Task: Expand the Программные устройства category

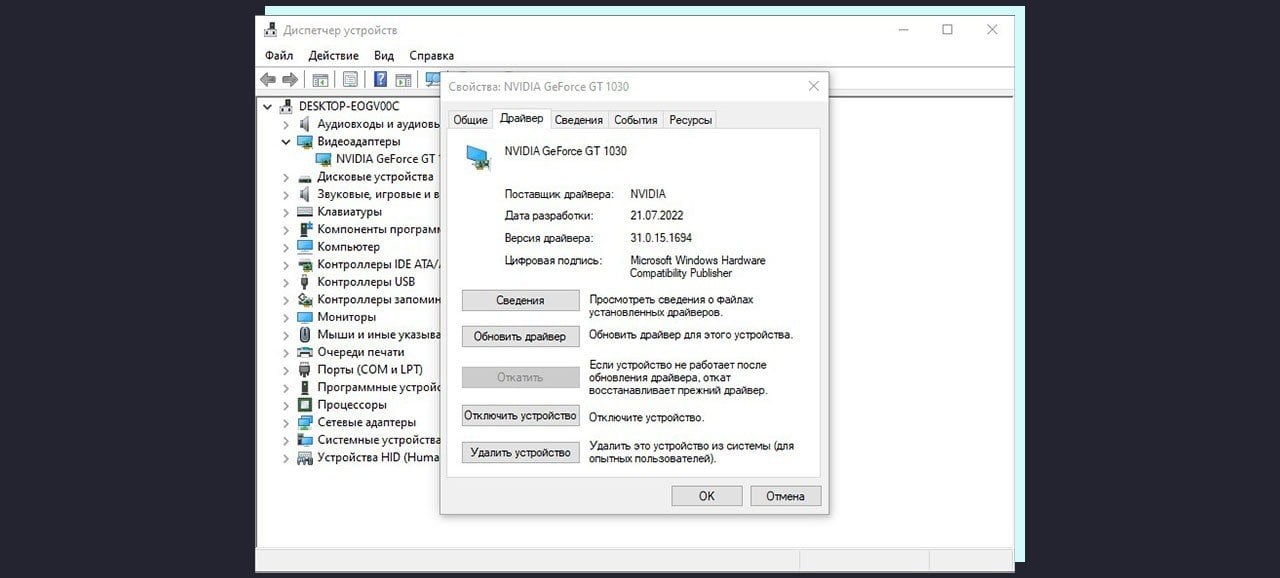Action: (286, 387)
